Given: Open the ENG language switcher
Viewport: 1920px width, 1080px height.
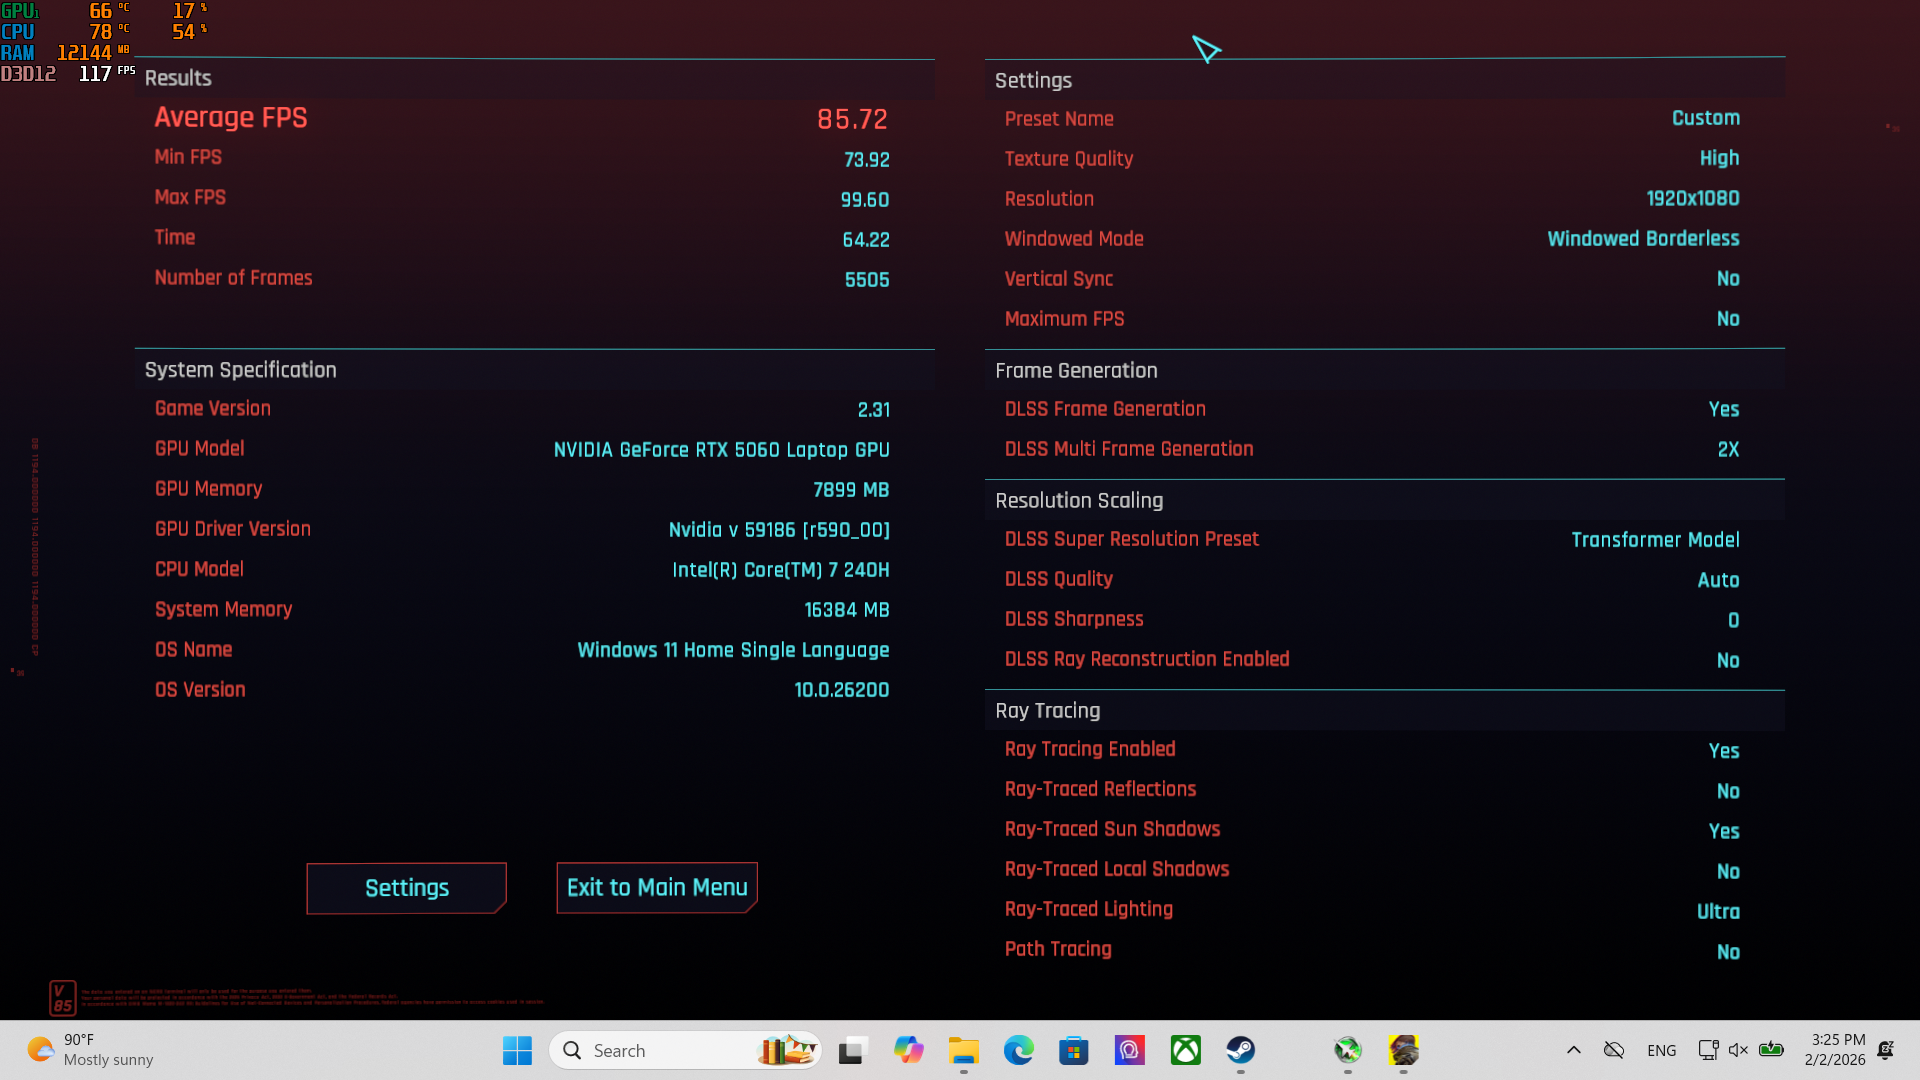Looking at the screenshot, I should pos(1661,1050).
